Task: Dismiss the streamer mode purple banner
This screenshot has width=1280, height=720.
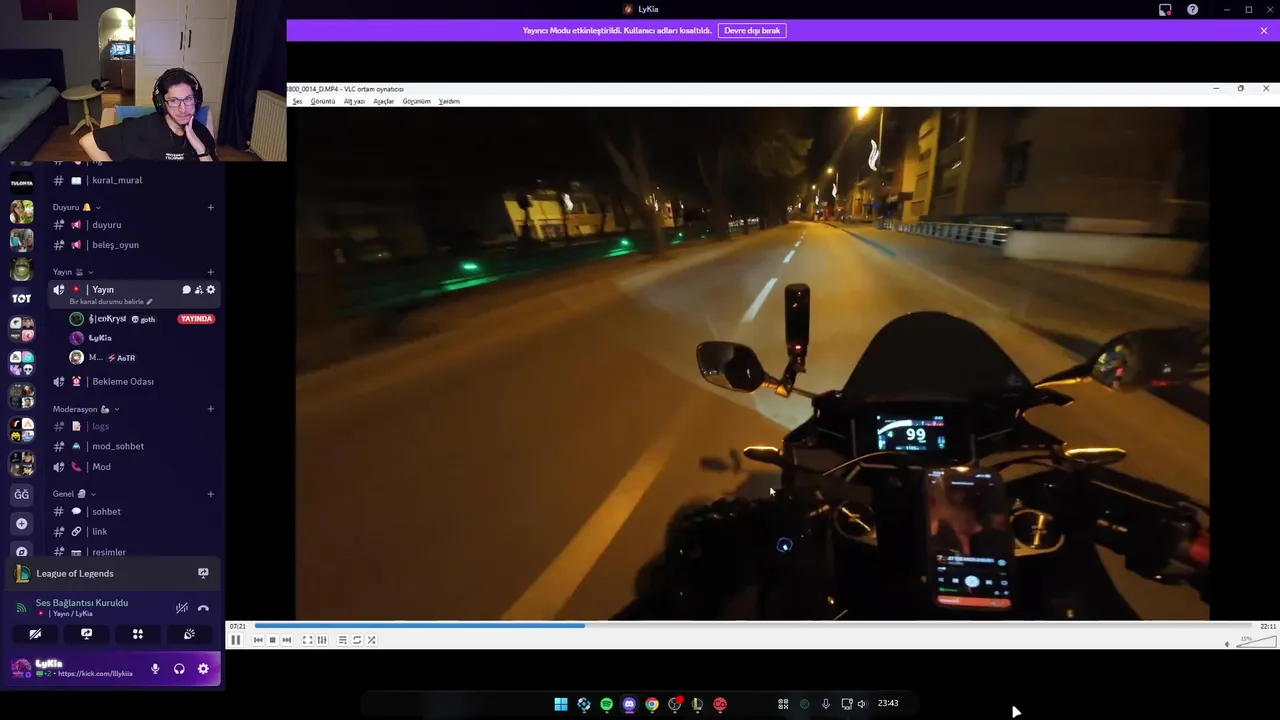Action: click(x=1264, y=30)
